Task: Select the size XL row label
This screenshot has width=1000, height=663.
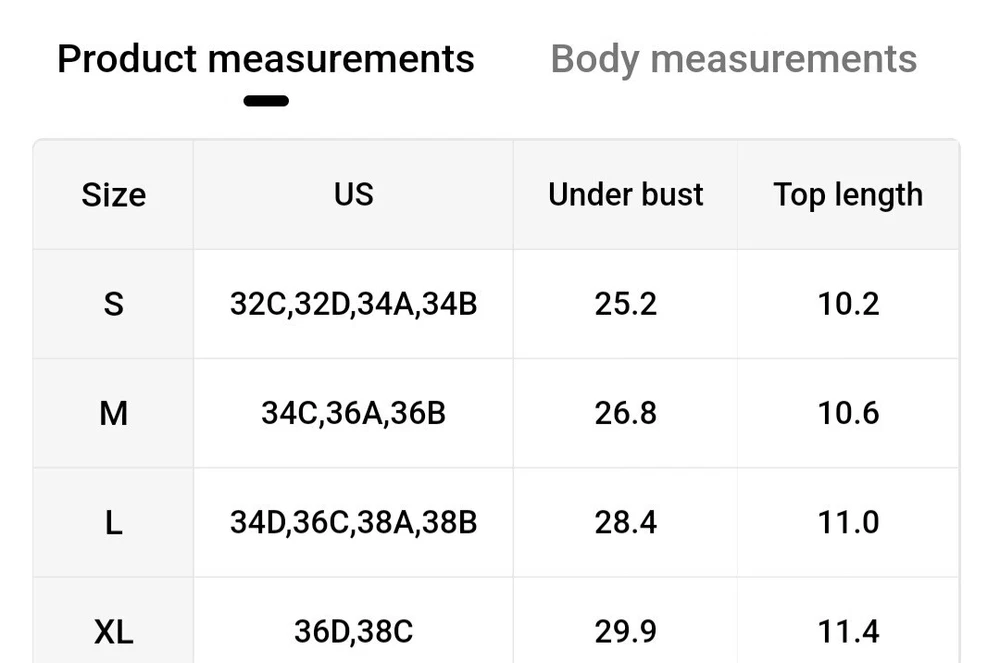Action: [x=114, y=632]
